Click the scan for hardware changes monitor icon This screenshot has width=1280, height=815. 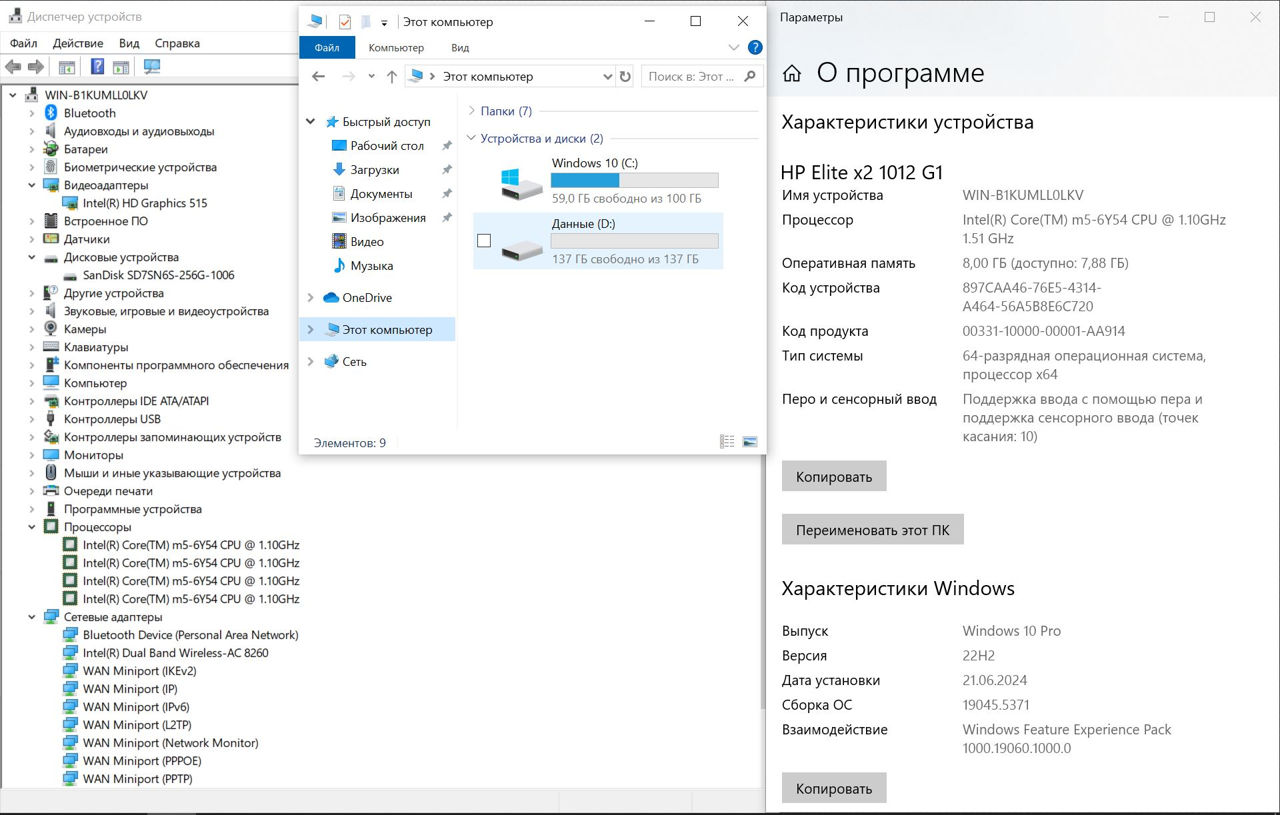tap(152, 67)
